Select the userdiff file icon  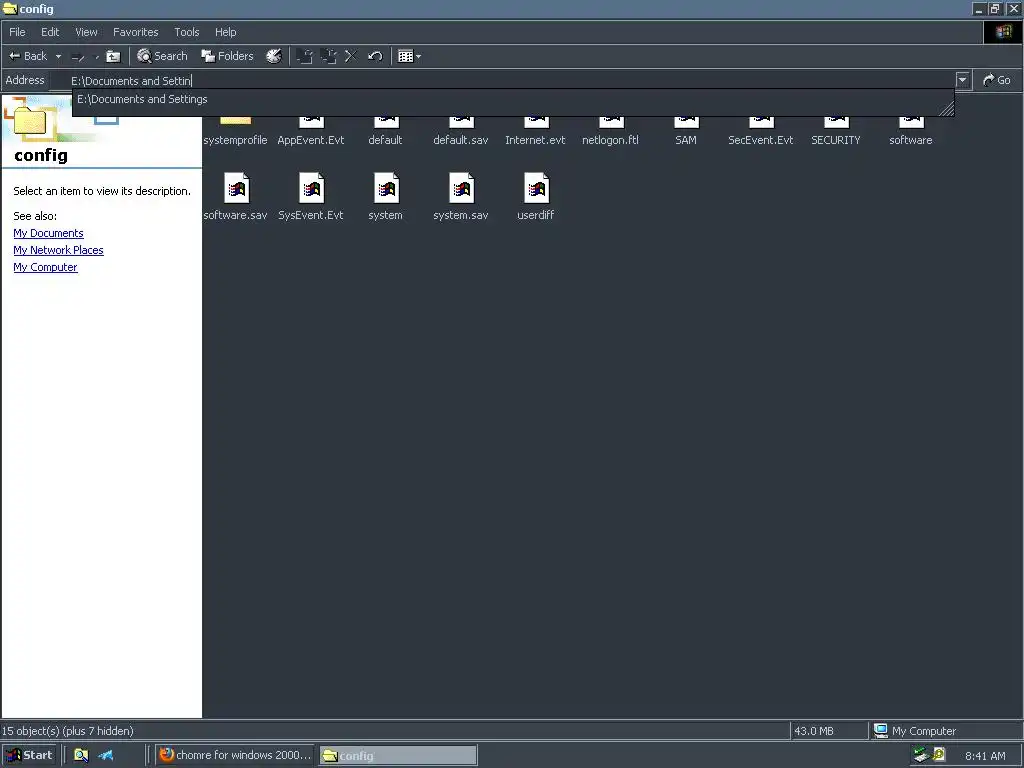536,189
